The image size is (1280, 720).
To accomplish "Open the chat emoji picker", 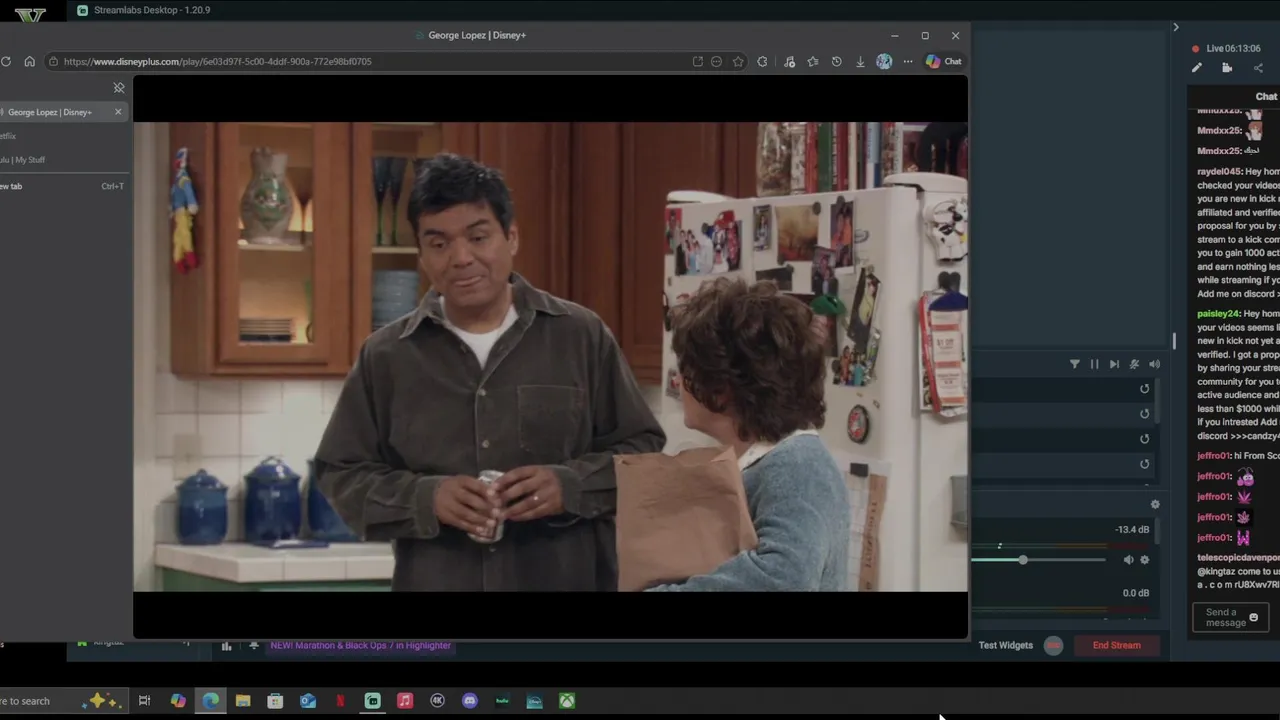I will [x=1253, y=618].
